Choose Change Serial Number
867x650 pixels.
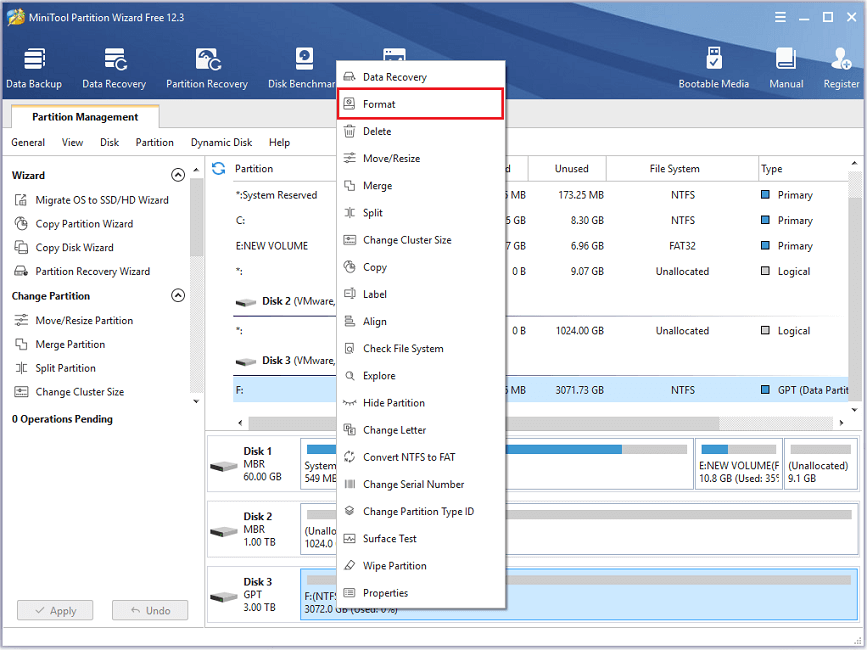(x=421, y=484)
